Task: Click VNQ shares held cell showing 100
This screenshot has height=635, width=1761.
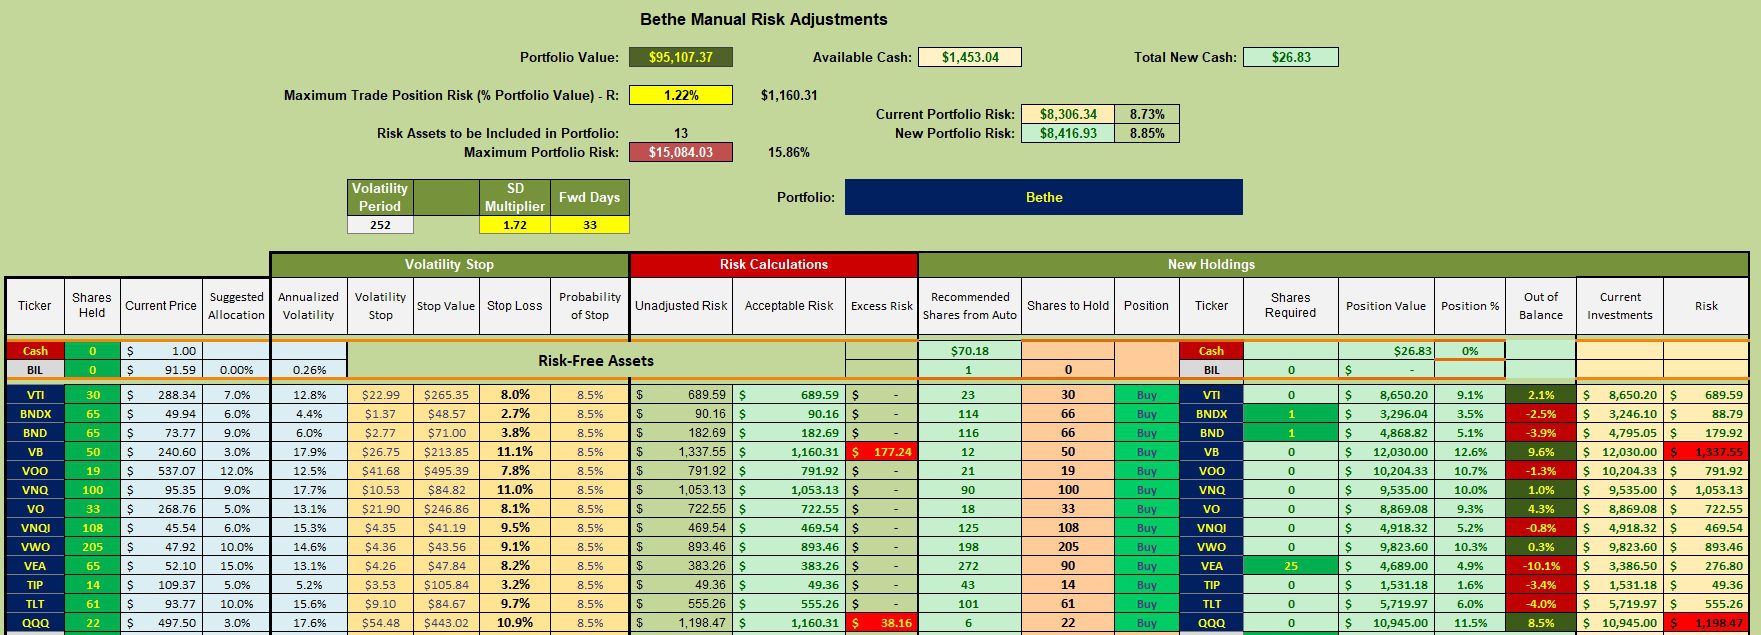Action: click(x=92, y=490)
